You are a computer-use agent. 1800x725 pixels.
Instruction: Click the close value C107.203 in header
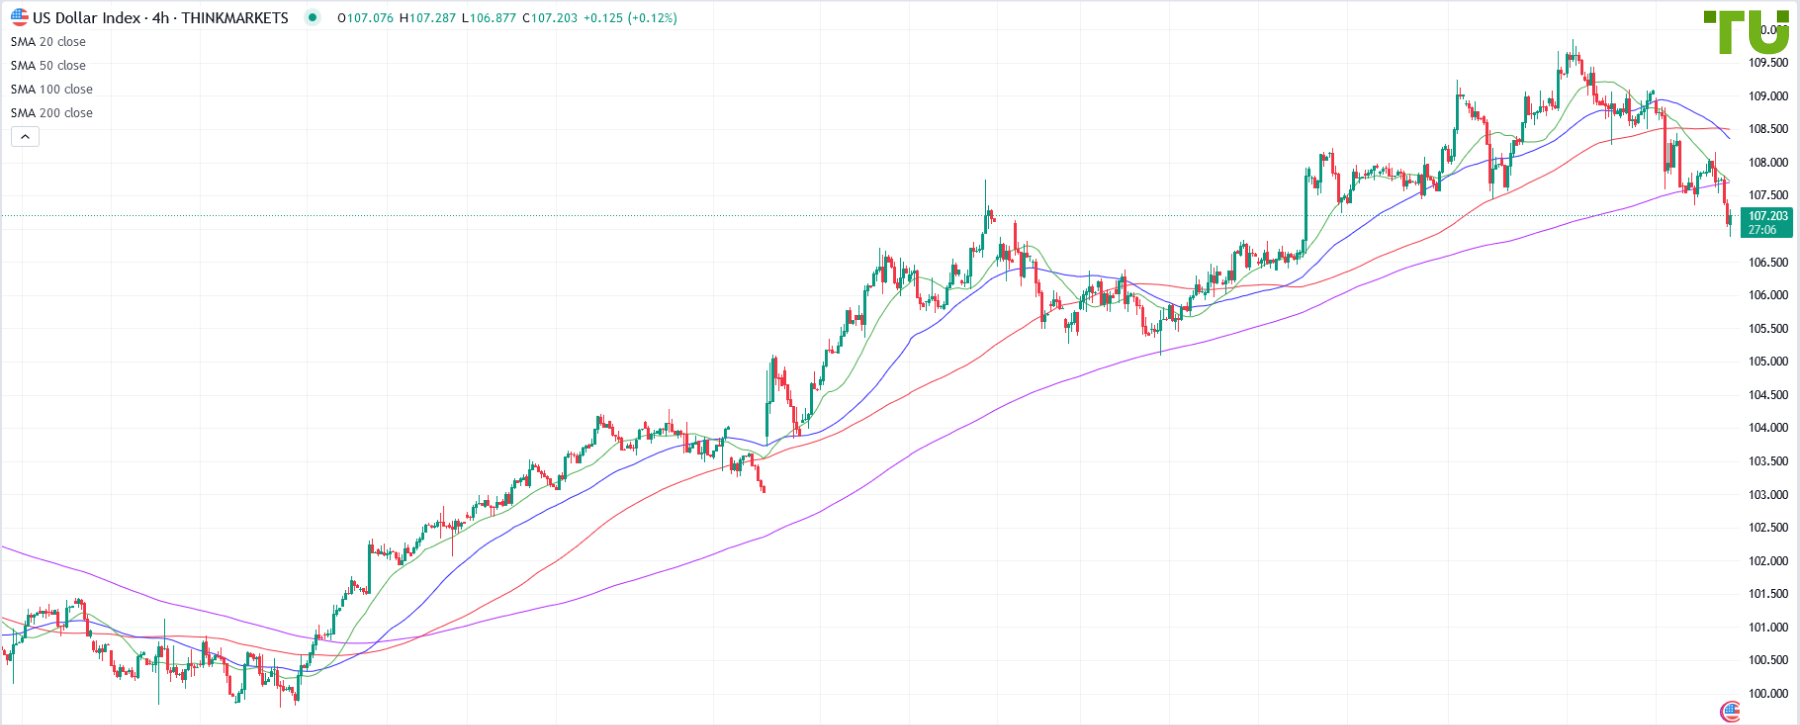pyautogui.click(x=550, y=18)
